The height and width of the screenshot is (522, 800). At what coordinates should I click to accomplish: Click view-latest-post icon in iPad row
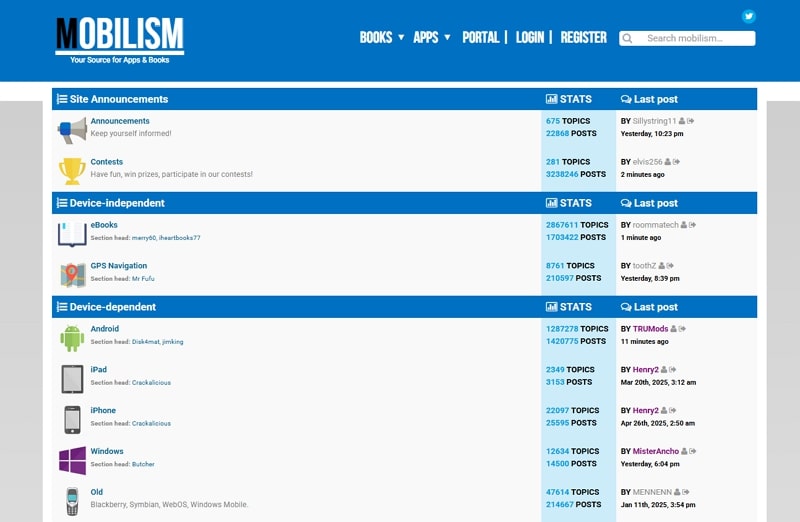(672, 370)
